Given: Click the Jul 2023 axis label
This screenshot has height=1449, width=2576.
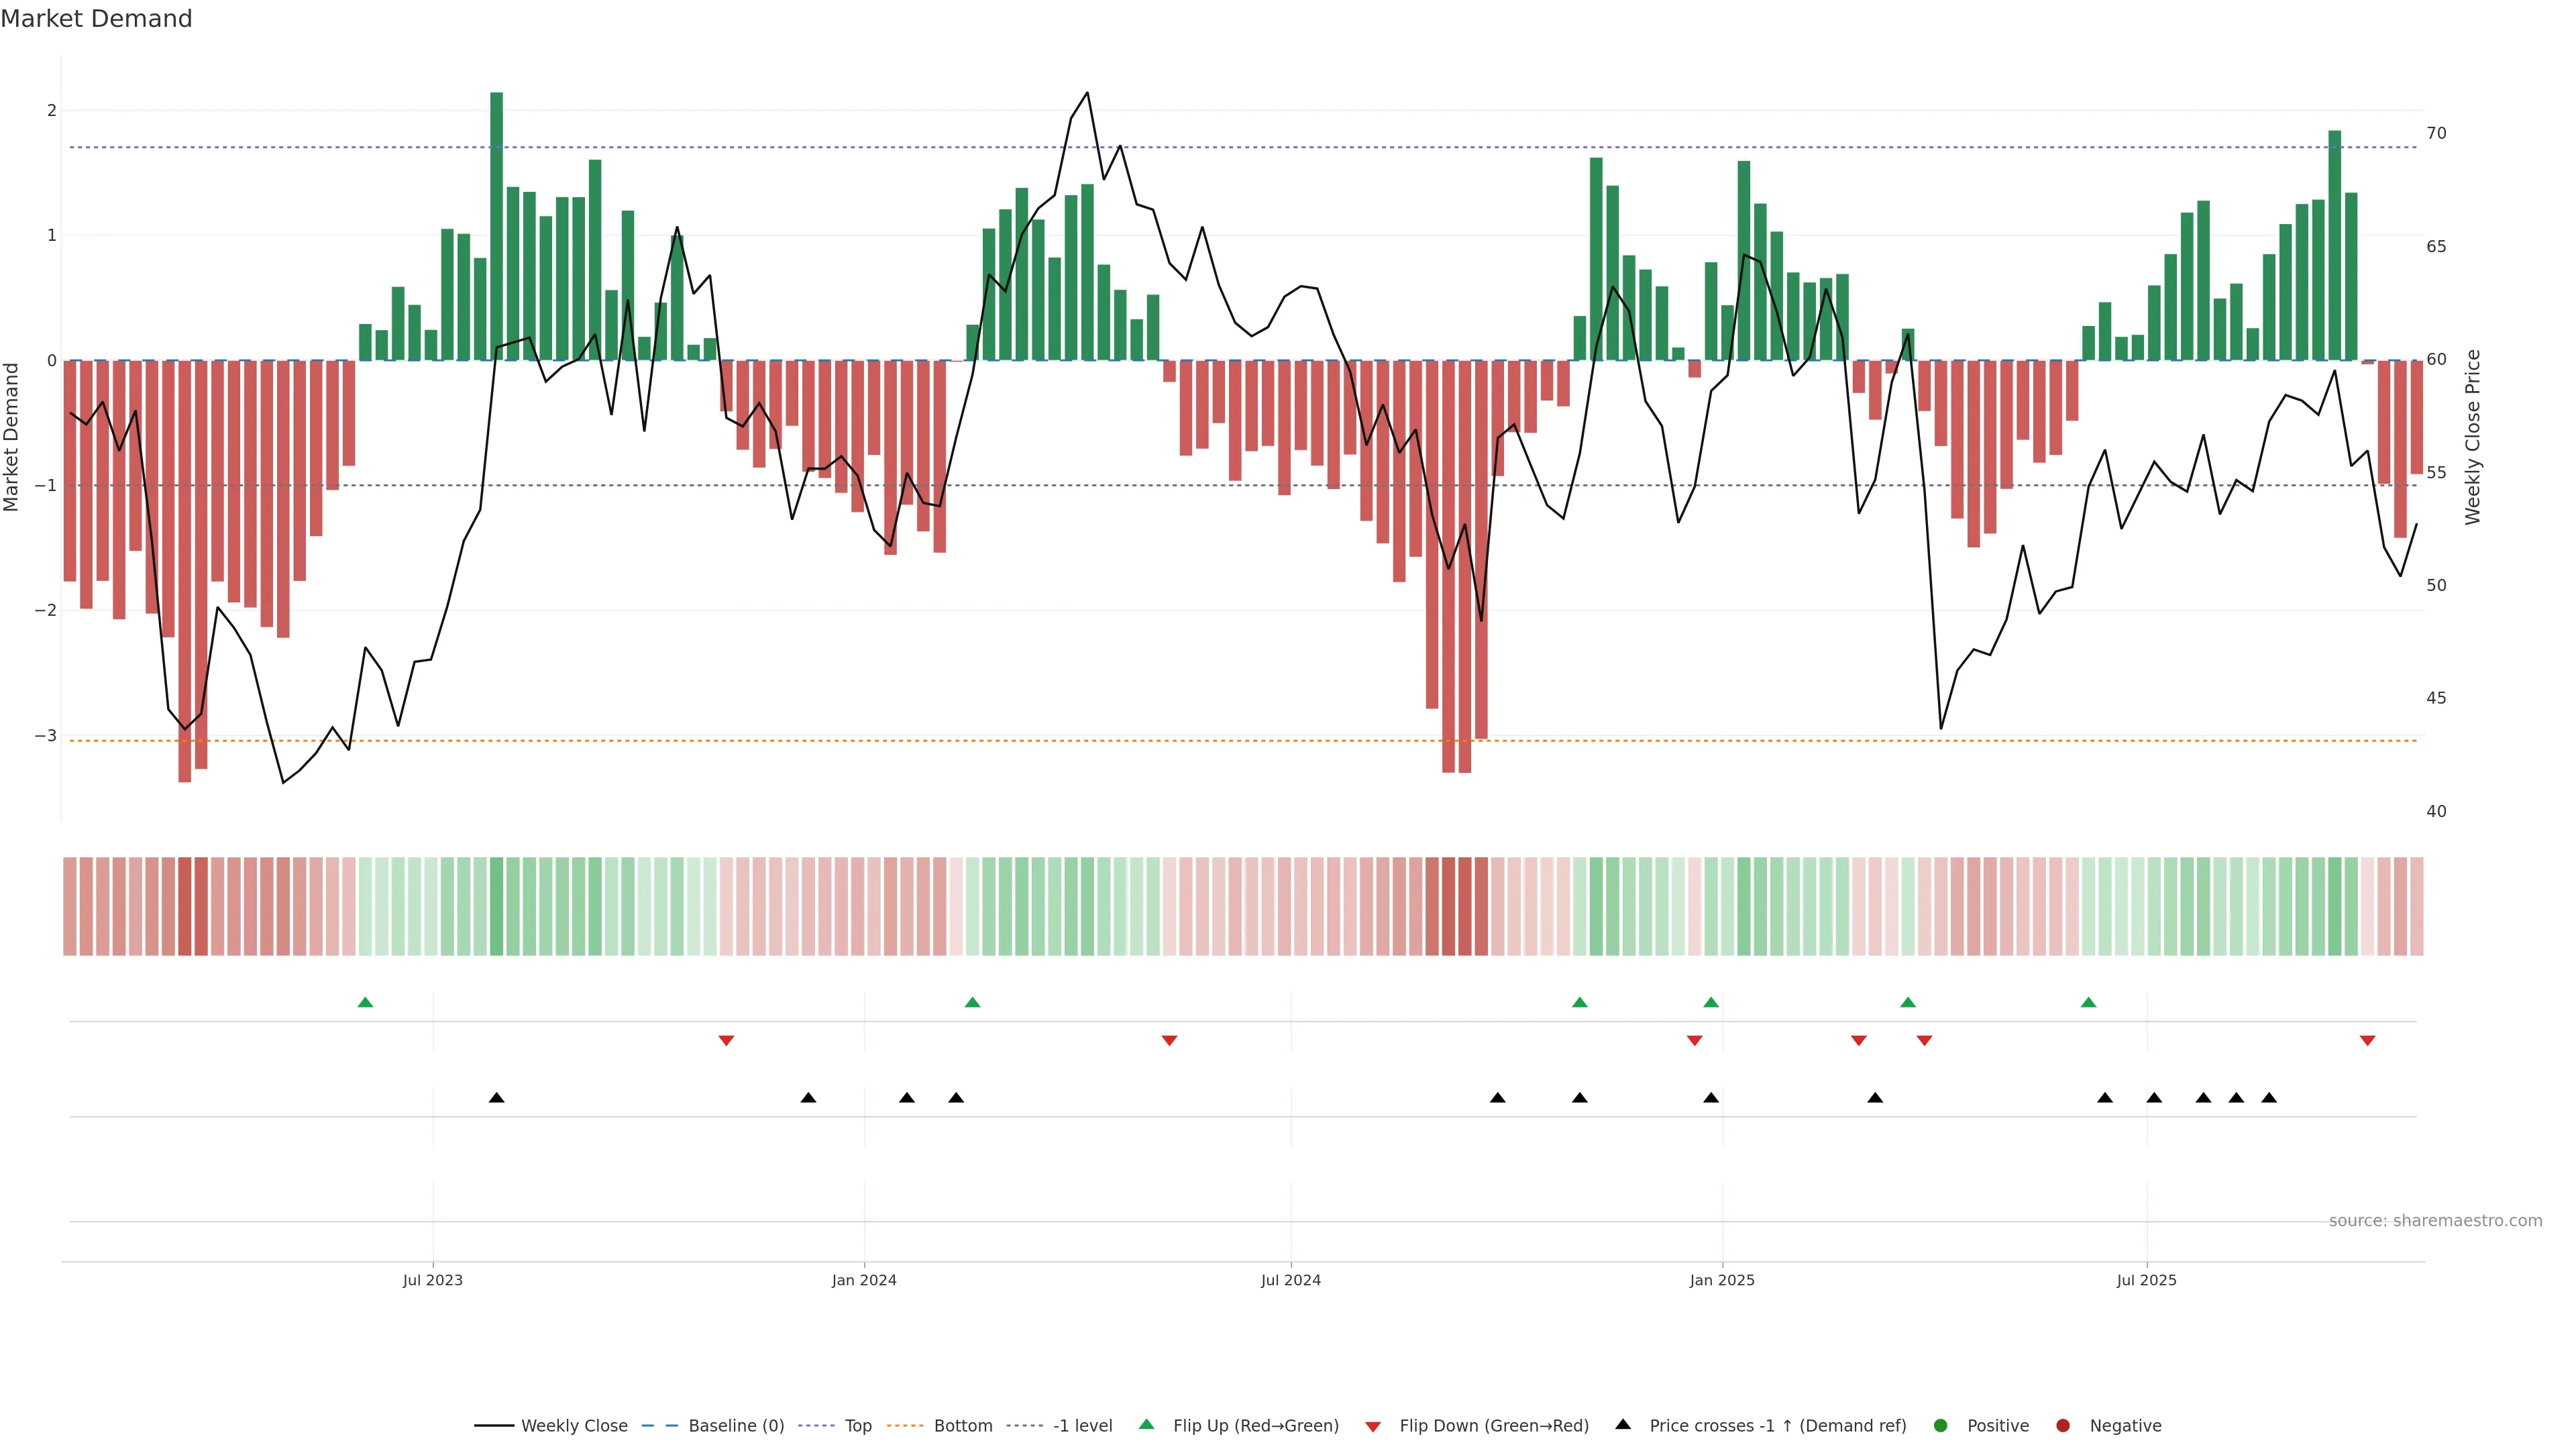Looking at the screenshot, I should tap(432, 1280).
